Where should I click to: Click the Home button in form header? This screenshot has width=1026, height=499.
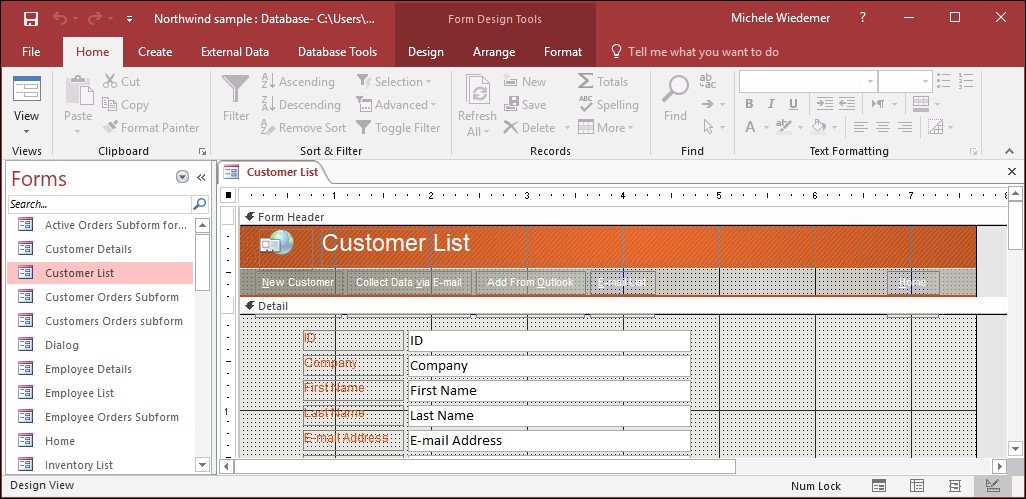pos(913,283)
